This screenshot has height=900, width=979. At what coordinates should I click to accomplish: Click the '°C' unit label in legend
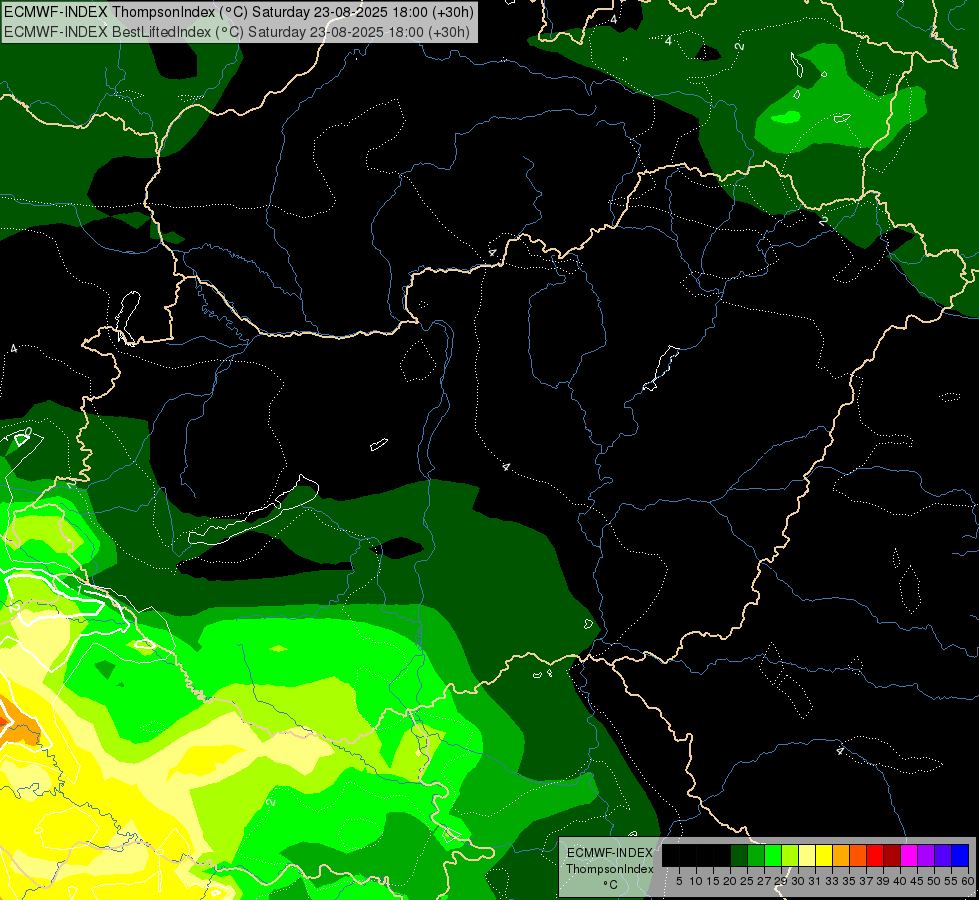coord(611,884)
